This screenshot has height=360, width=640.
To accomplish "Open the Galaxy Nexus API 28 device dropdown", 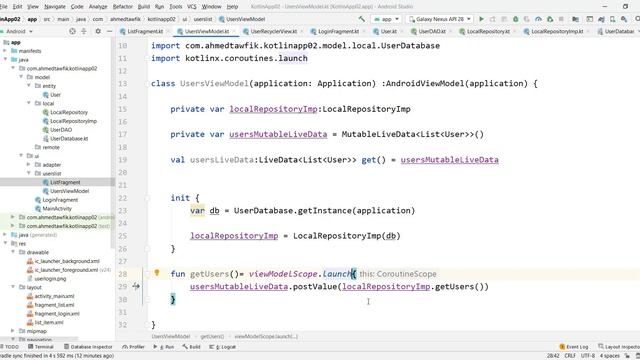I will [x=440, y=19].
